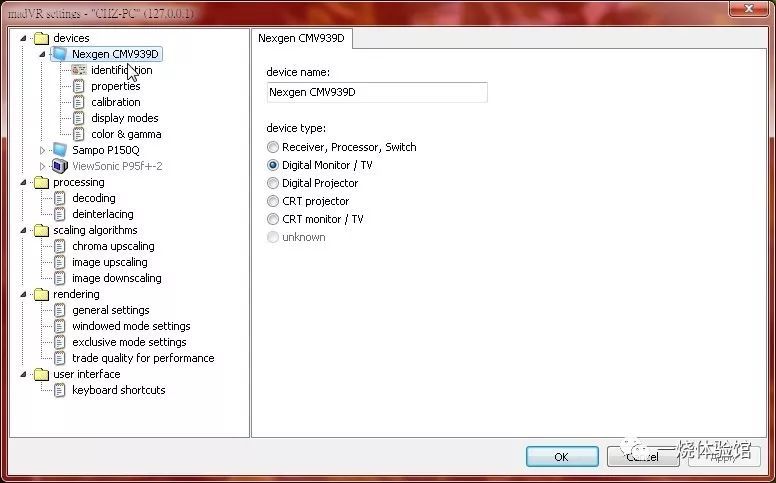Click the deinterlacing page icon

click(x=59, y=214)
